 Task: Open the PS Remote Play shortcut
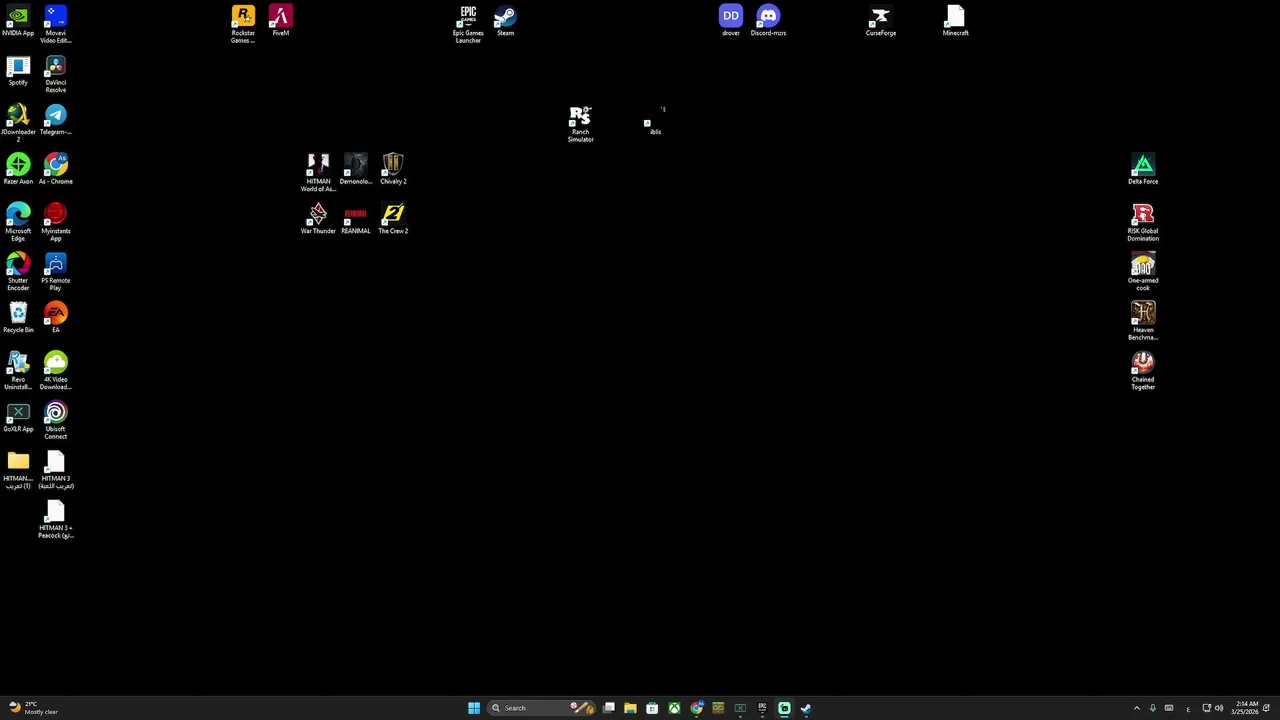point(55,272)
